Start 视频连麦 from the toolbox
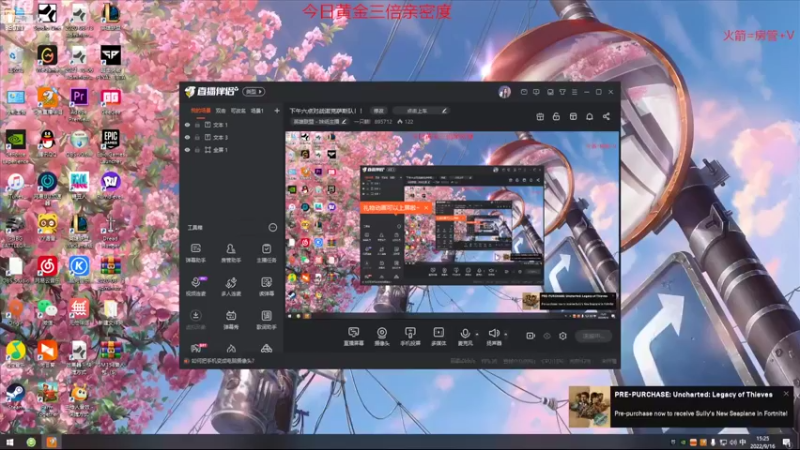800x450 pixels. coord(195,287)
